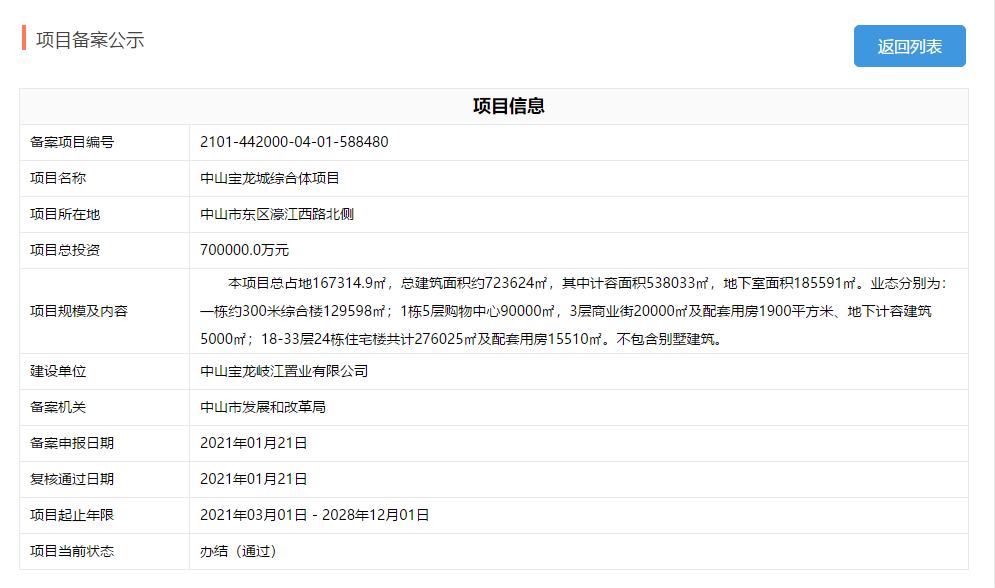Viewport: 995px width, 588px height.
Task: Select the company 中山宝龙岐江置业有限公司
Action: click(x=284, y=371)
